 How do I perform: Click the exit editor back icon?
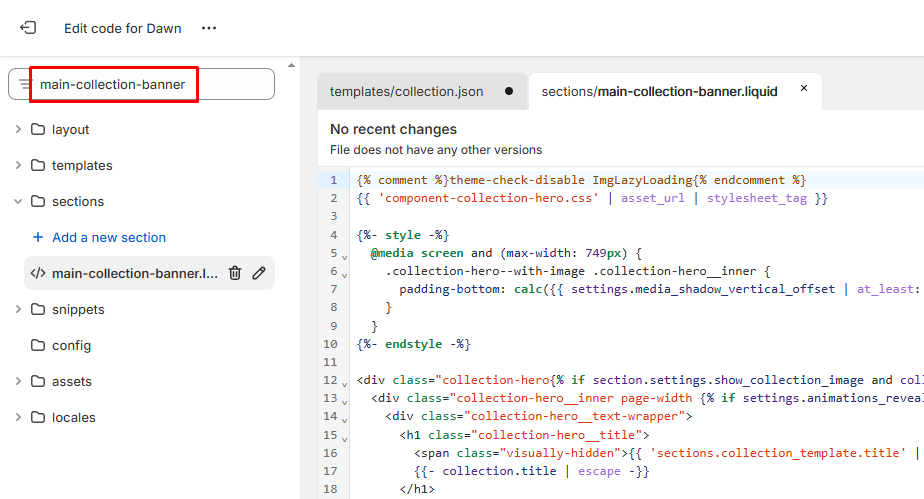(x=28, y=28)
